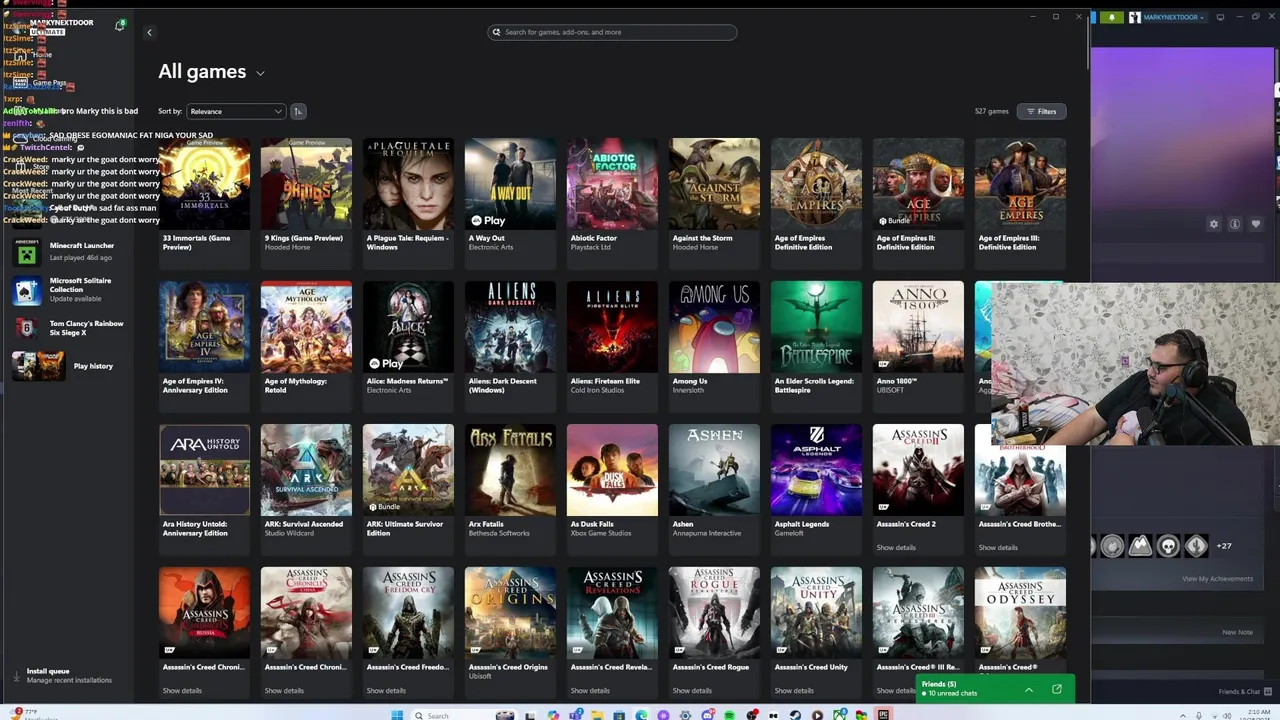This screenshot has width=1280, height=720.
Task: Play A Way Out
Action: pyautogui.click(x=489, y=220)
